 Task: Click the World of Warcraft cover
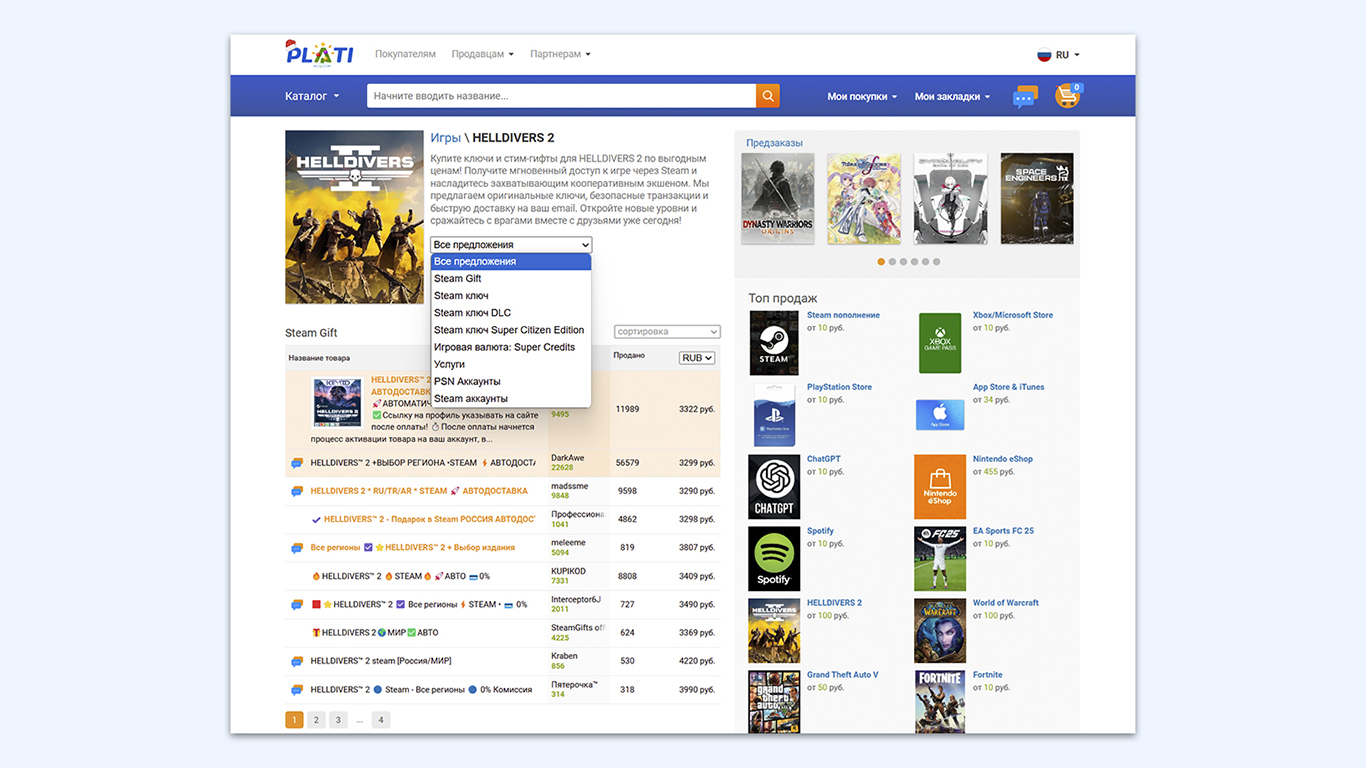(x=940, y=630)
